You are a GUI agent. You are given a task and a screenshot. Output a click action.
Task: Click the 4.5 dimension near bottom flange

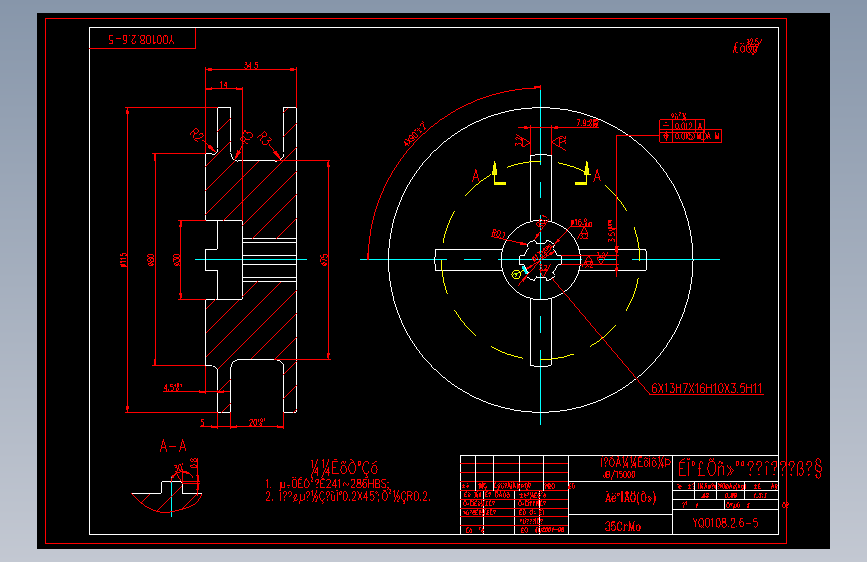(x=173, y=387)
